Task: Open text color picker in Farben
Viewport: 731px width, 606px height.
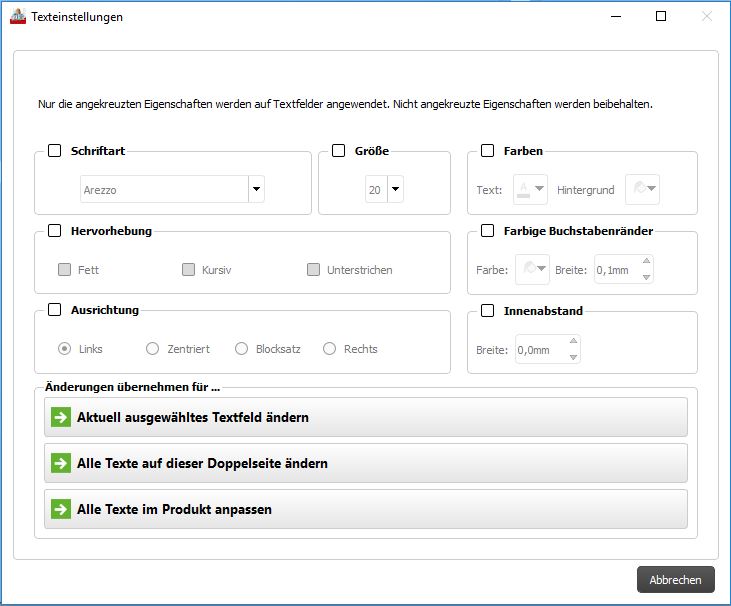Action: [530, 189]
